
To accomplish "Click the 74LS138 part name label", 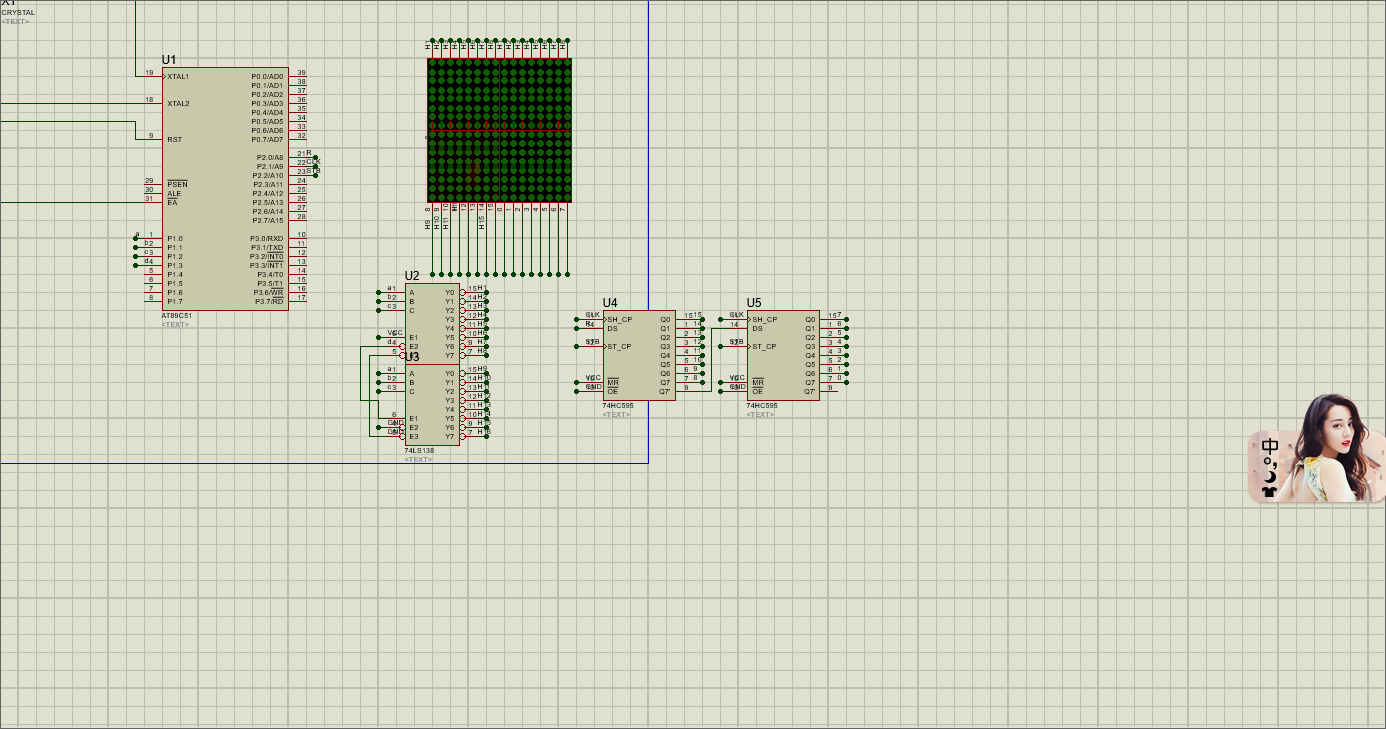I will [x=419, y=450].
